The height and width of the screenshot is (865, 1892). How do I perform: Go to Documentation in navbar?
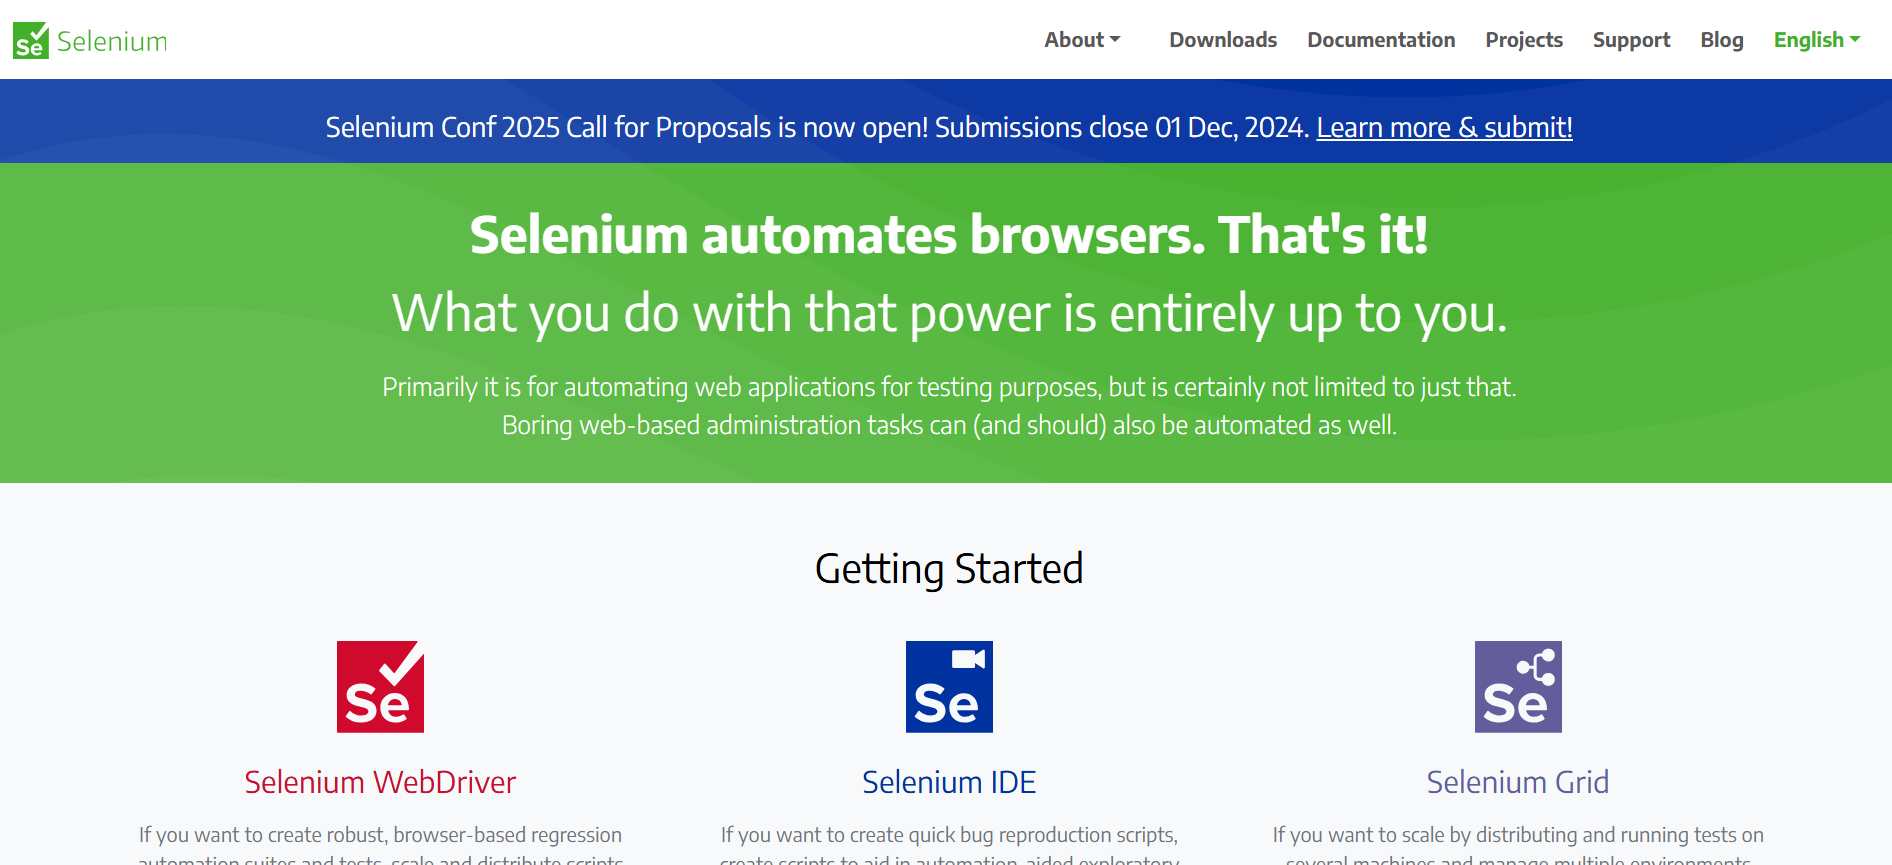[x=1381, y=40]
